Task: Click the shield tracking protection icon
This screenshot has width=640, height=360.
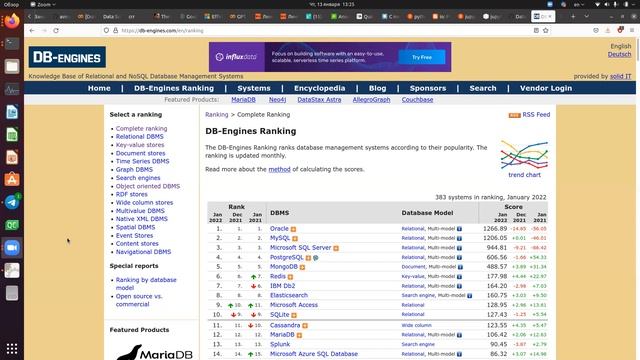Action: pyautogui.click(x=107, y=31)
